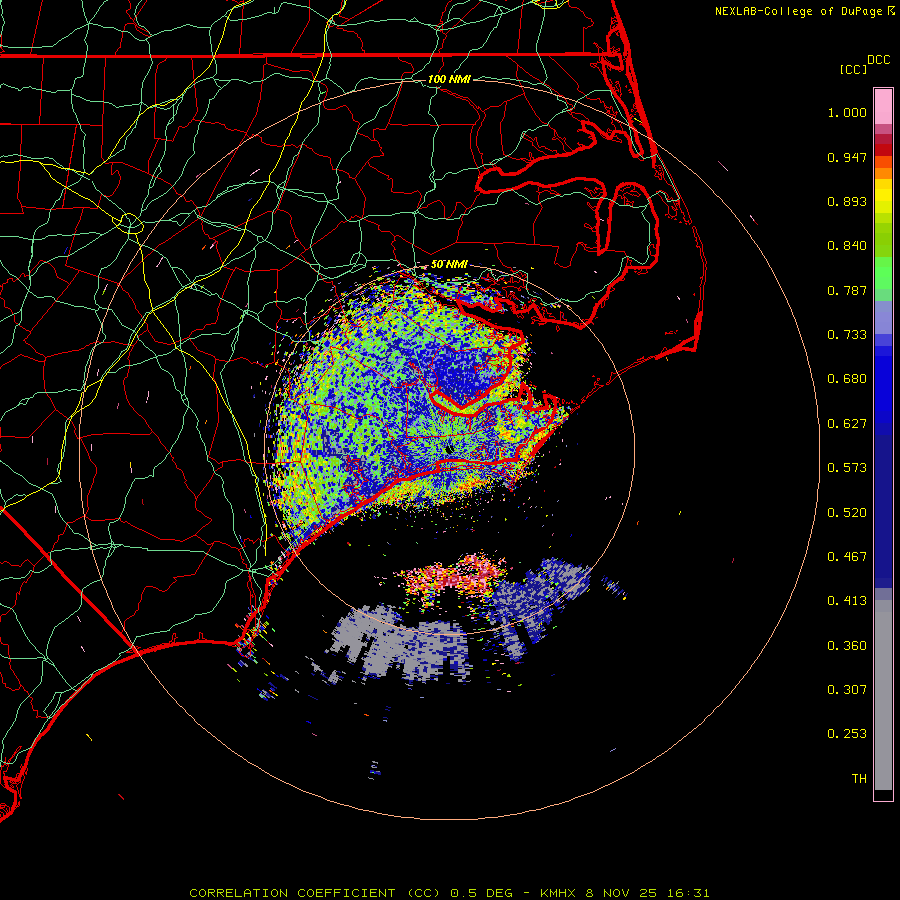The width and height of the screenshot is (900, 900).
Task: Click the Correlation Coefficient caption text at bottom
Action: 449,893
